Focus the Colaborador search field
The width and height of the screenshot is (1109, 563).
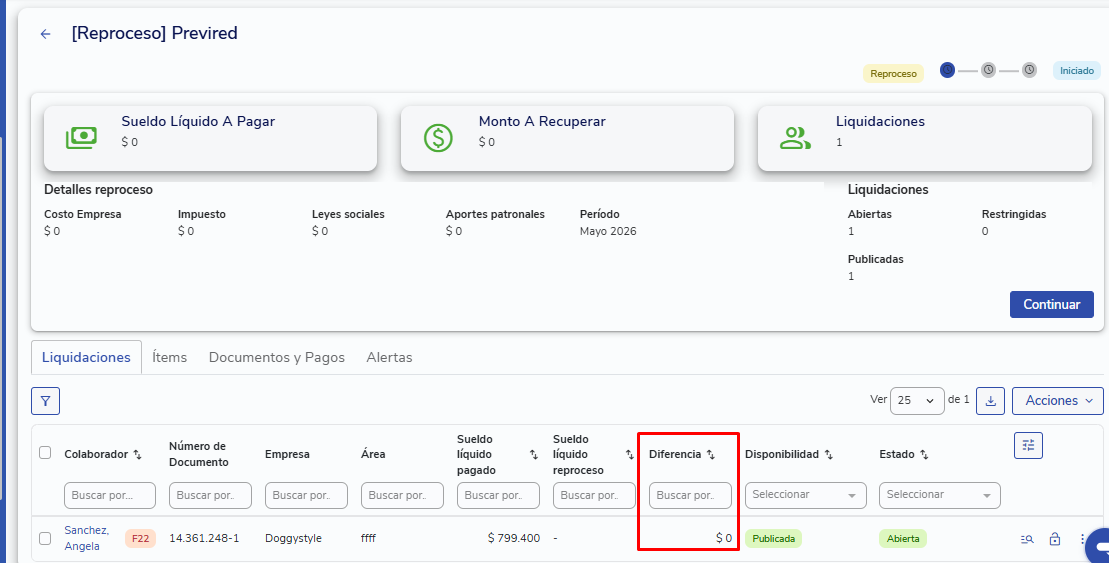point(110,495)
